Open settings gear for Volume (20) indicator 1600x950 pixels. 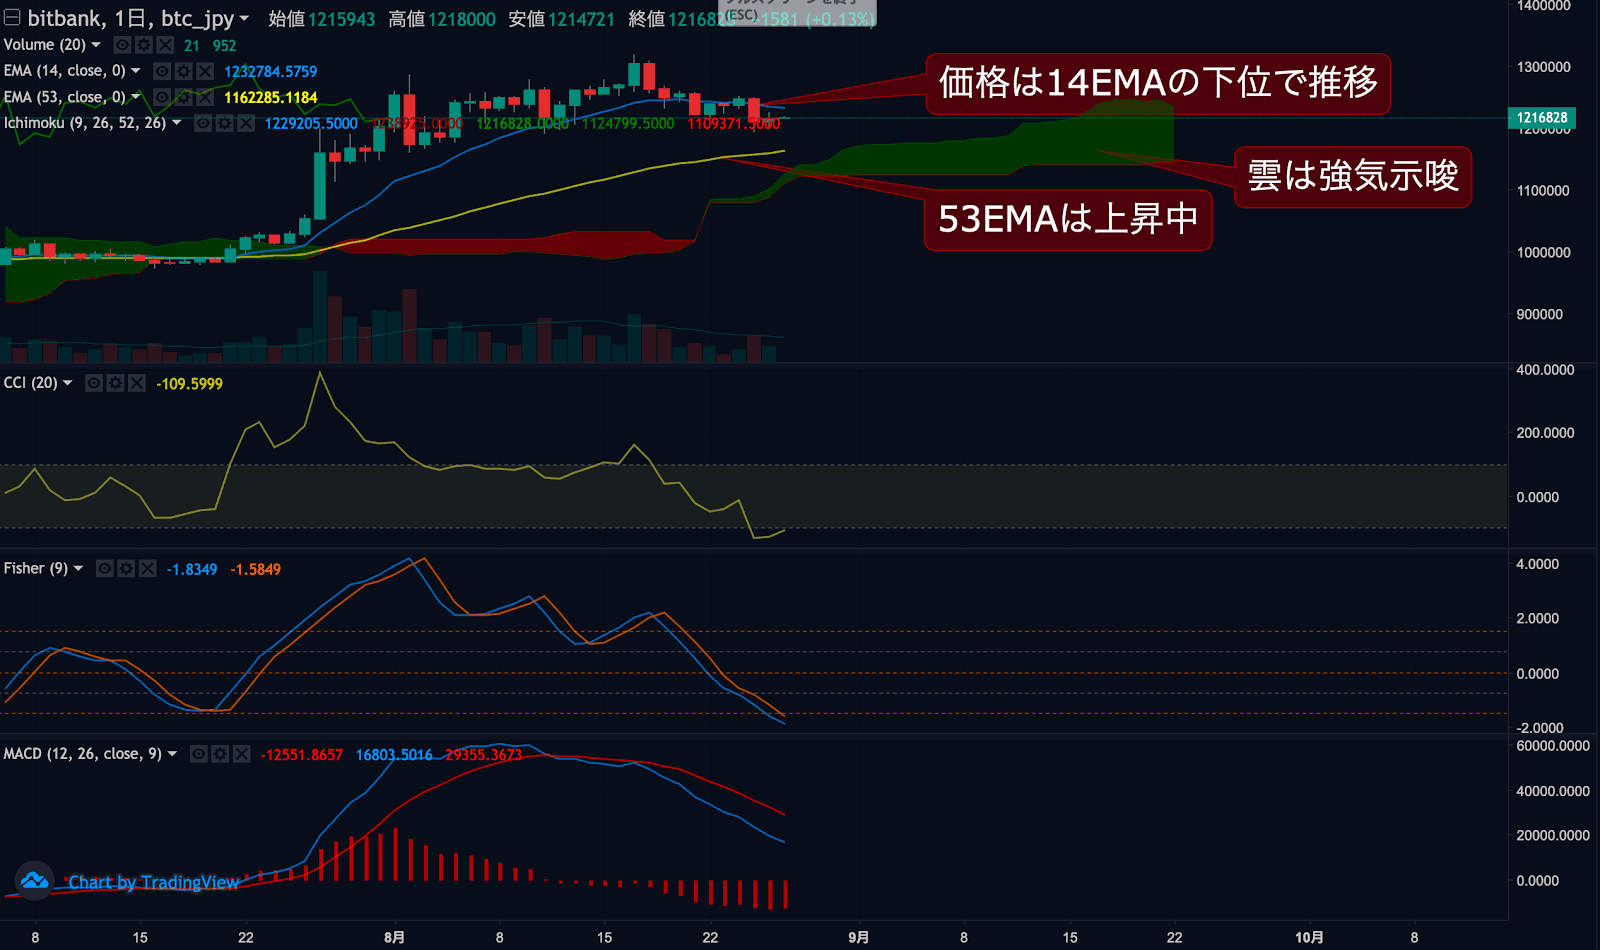click(x=143, y=45)
